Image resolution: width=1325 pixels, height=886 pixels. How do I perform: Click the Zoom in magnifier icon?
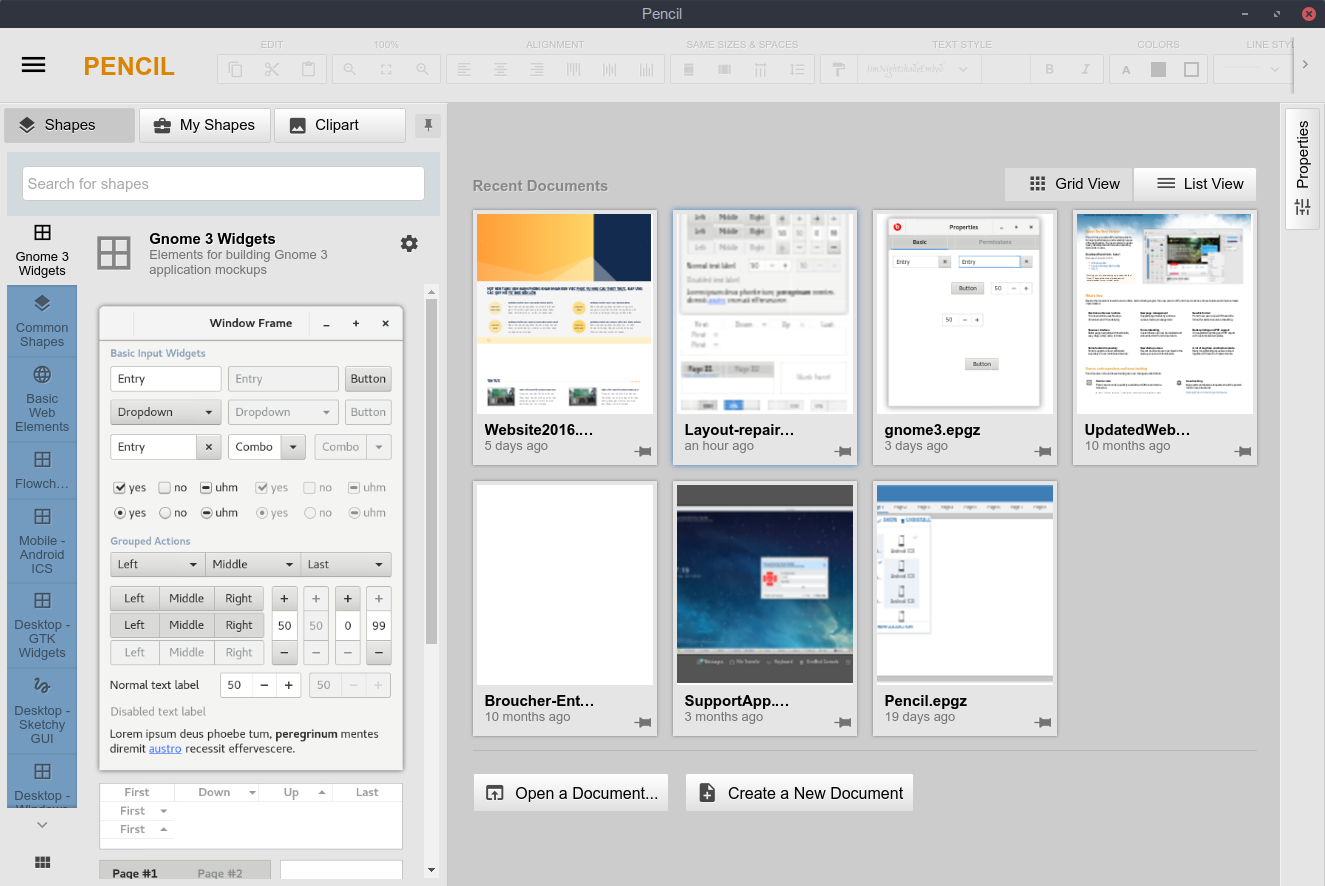click(423, 69)
